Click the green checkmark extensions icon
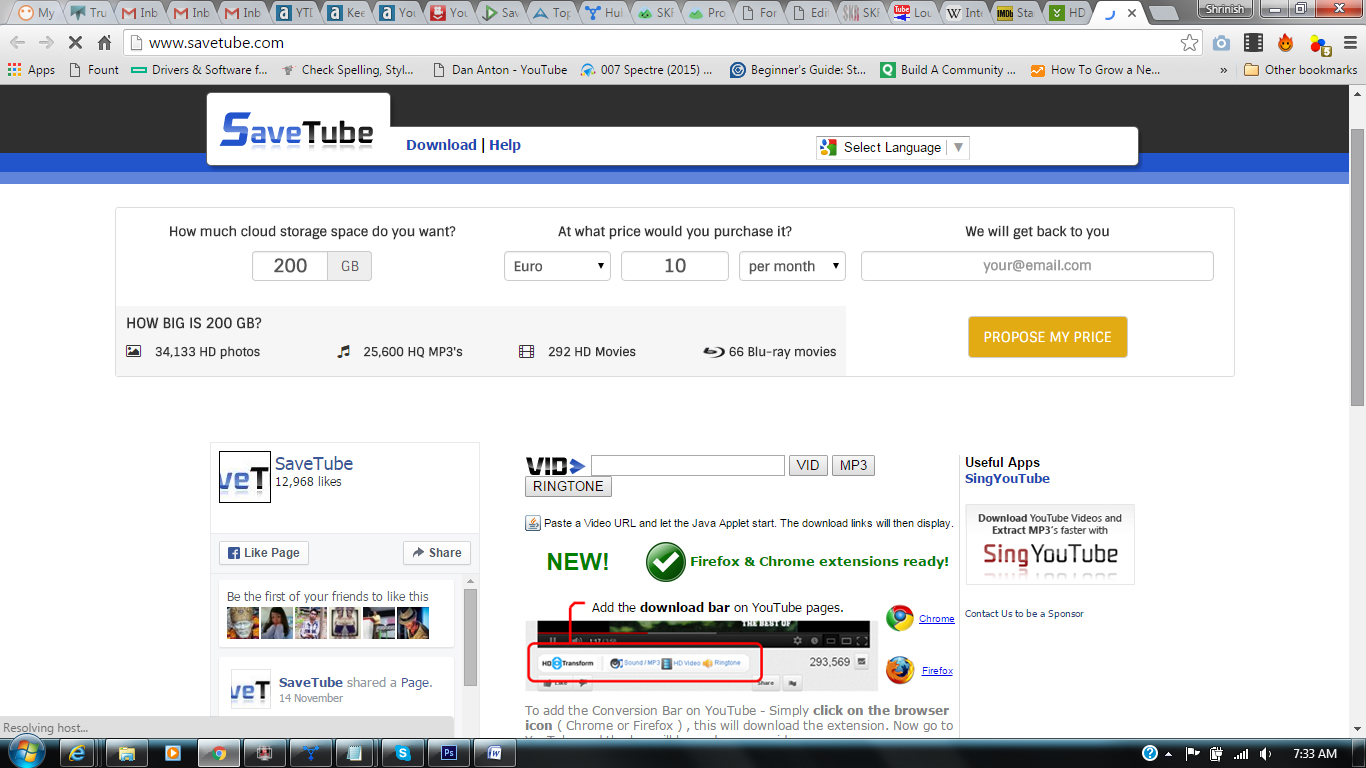Screen dimensions: 1366x768 (666, 562)
